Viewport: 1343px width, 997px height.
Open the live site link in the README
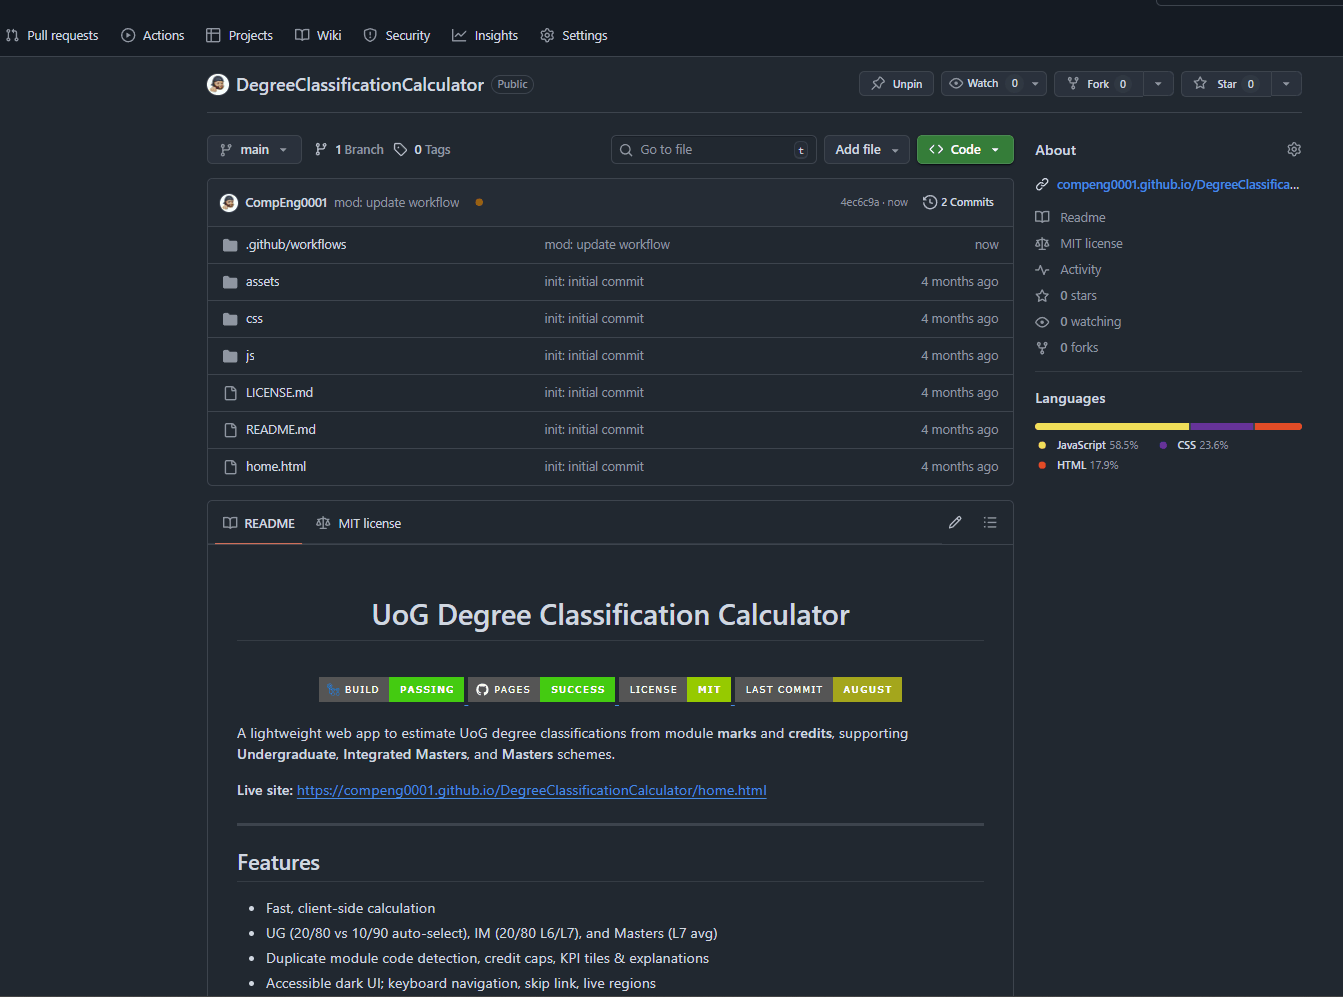[x=531, y=790]
